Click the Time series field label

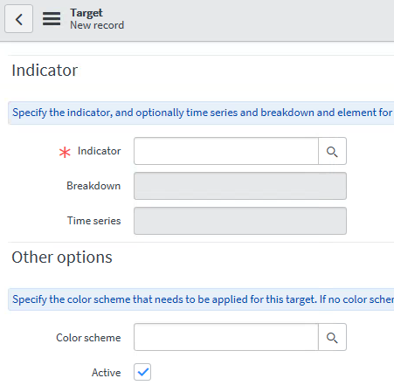[94, 221]
